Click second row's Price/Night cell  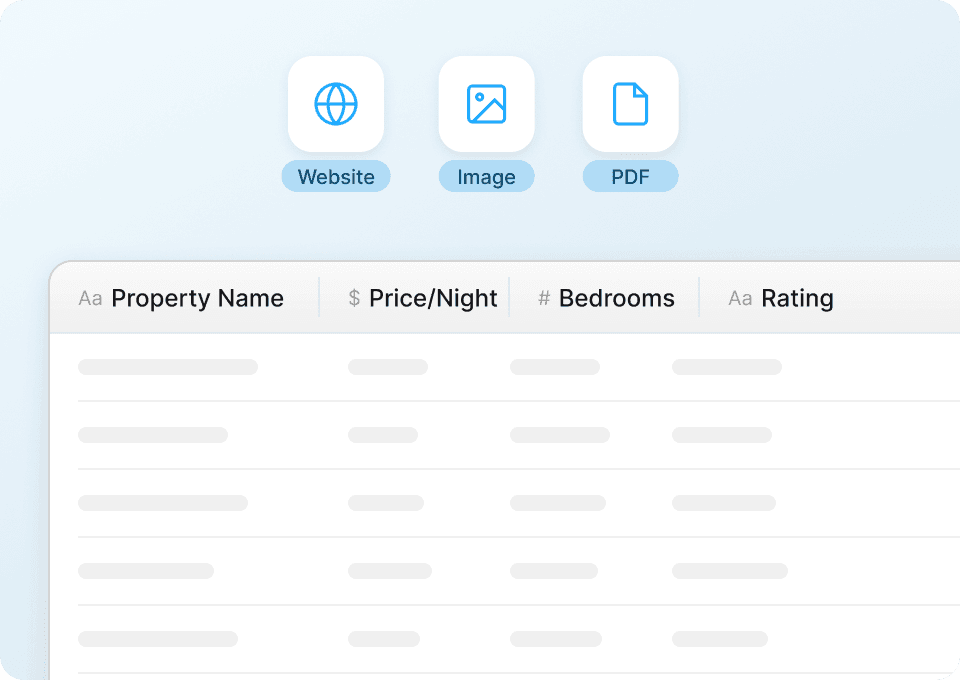pos(383,435)
